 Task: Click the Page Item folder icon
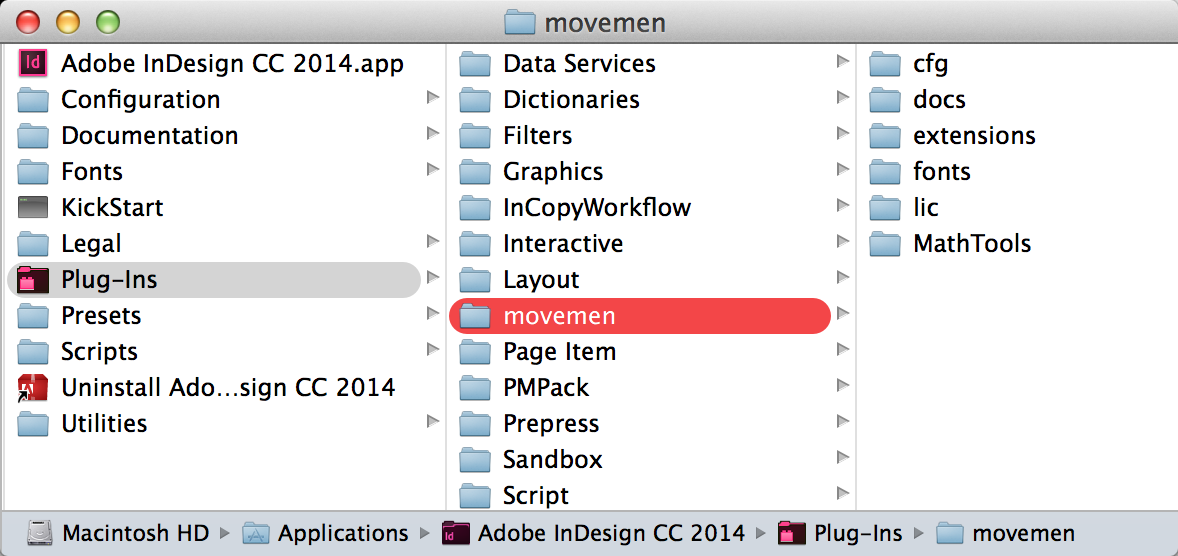tap(475, 352)
